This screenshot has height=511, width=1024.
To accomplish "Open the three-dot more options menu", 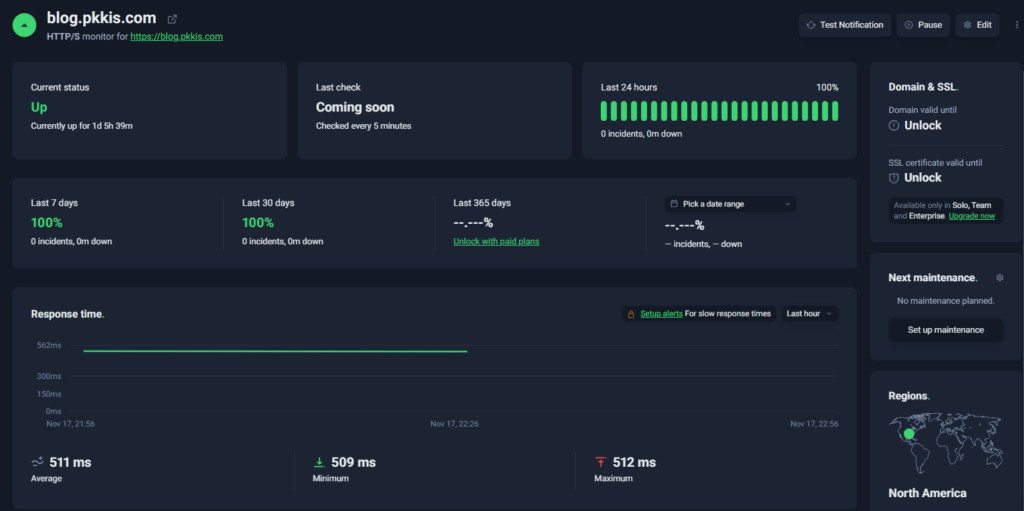I will [1016, 25].
